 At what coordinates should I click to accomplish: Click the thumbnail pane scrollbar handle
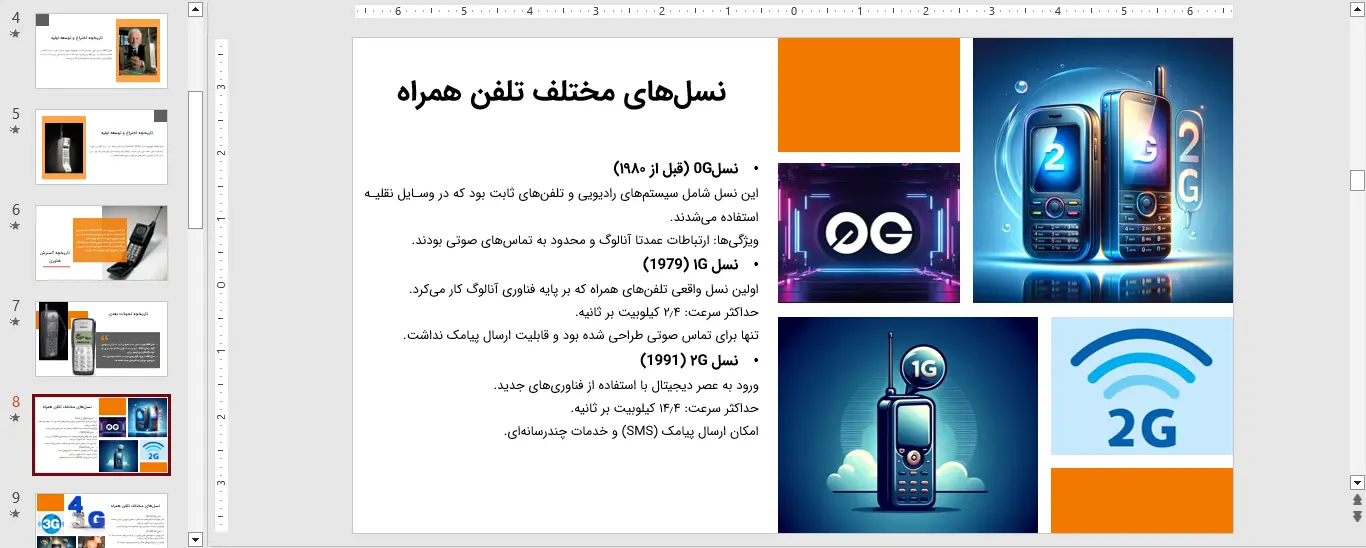196,159
